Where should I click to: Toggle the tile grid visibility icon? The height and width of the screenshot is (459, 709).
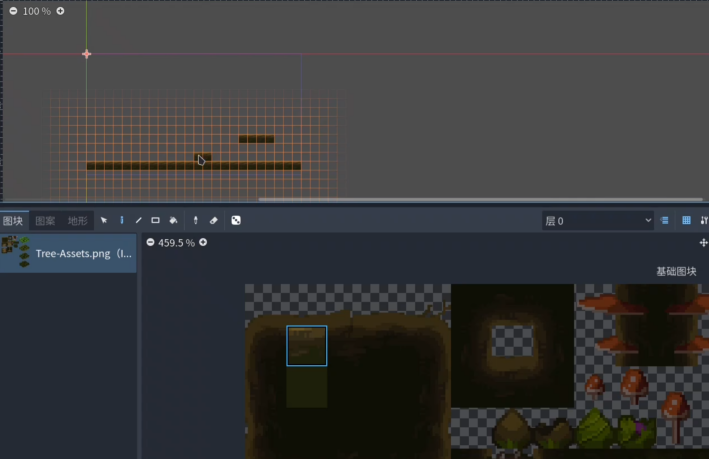(686, 220)
